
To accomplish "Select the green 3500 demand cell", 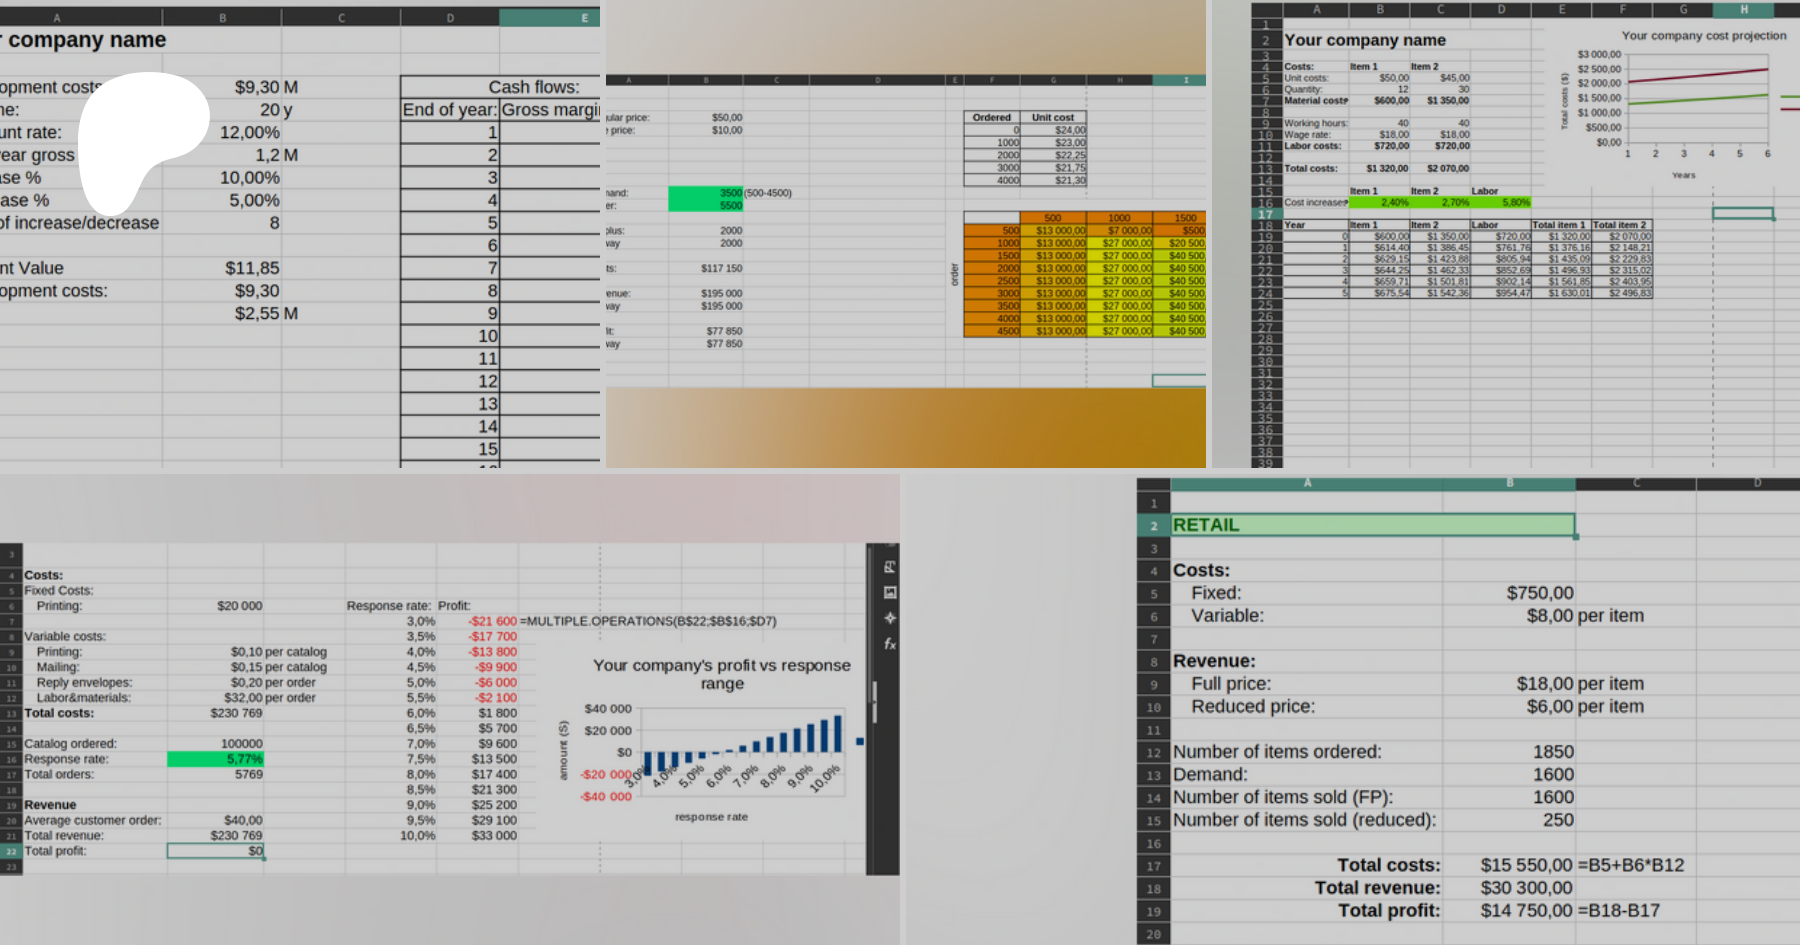I will point(706,193).
